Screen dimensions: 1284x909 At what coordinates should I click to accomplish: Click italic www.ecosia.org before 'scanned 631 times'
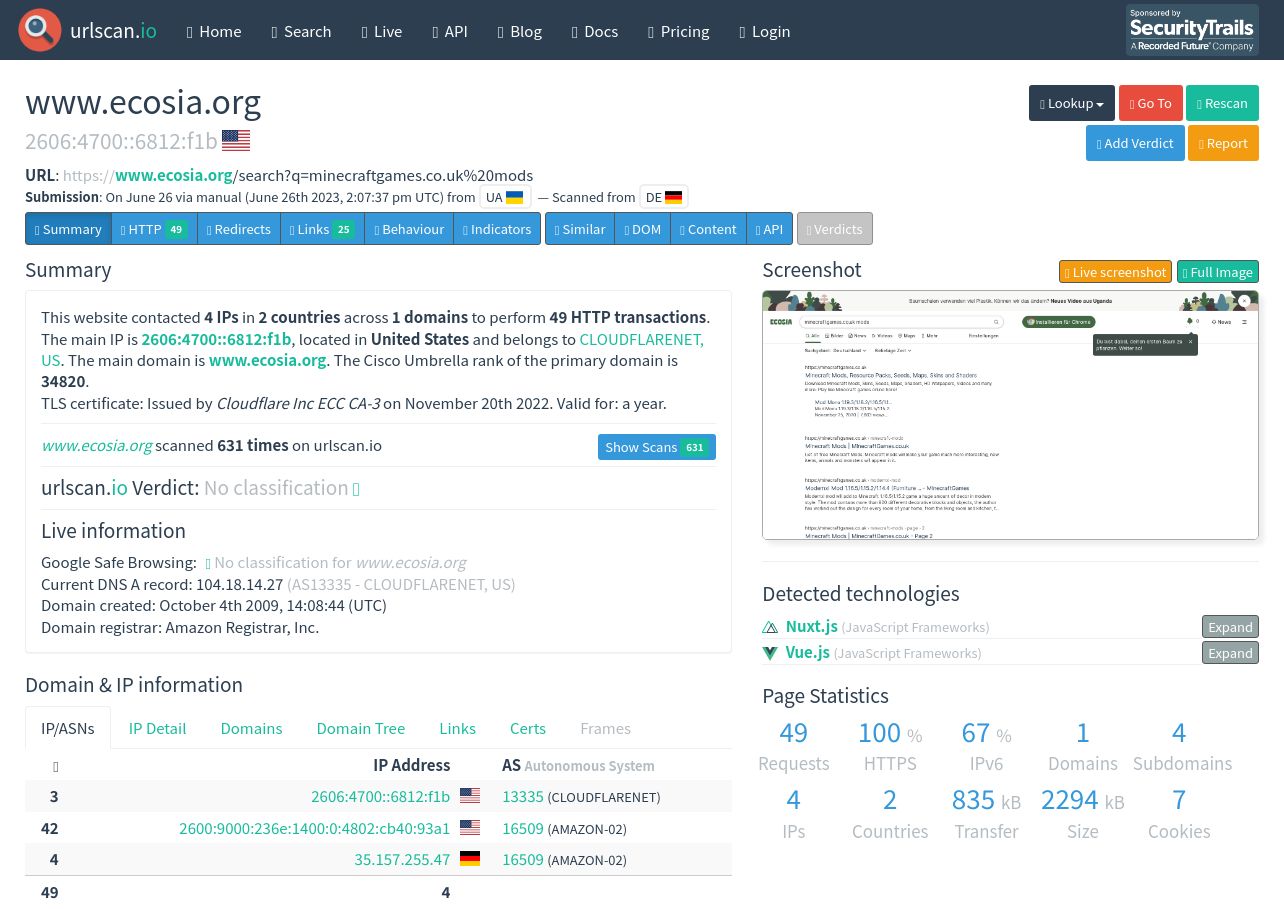(97, 445)
